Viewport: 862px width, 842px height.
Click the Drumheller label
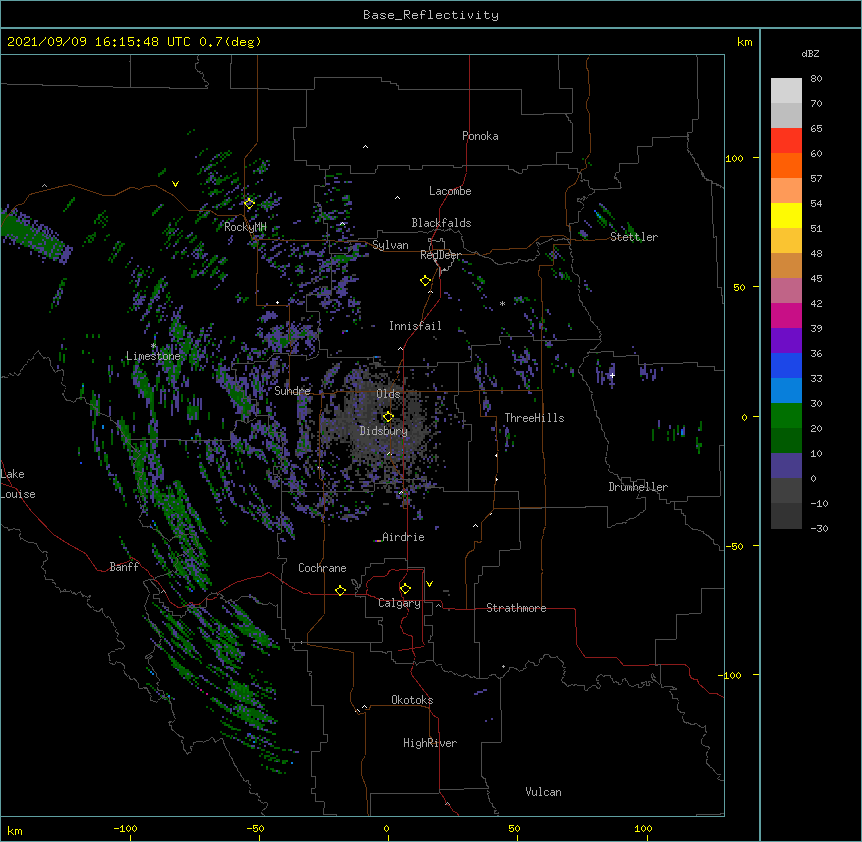(x=638, y=487)
